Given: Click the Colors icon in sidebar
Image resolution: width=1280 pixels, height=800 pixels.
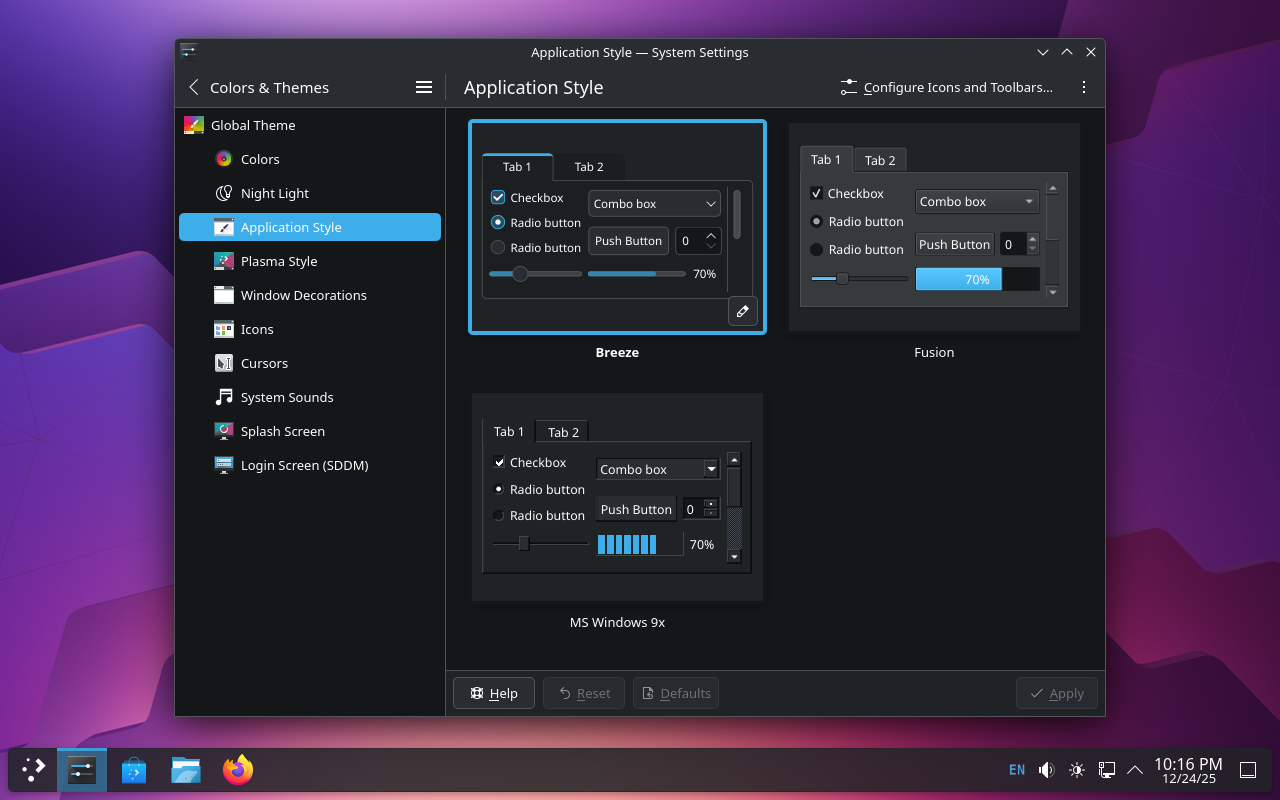Looking at the screenshot, I should (x=224, y=159).
